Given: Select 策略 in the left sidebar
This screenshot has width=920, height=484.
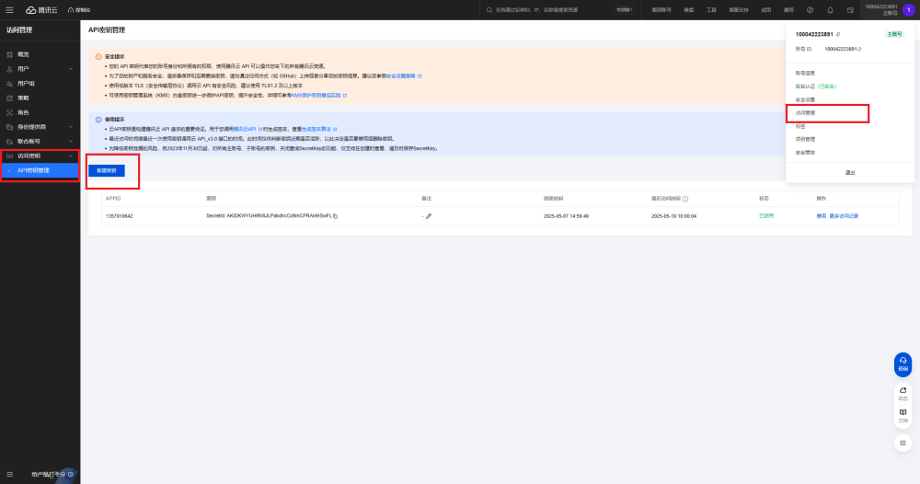Looking at the screenshot, I should (23, 98).
